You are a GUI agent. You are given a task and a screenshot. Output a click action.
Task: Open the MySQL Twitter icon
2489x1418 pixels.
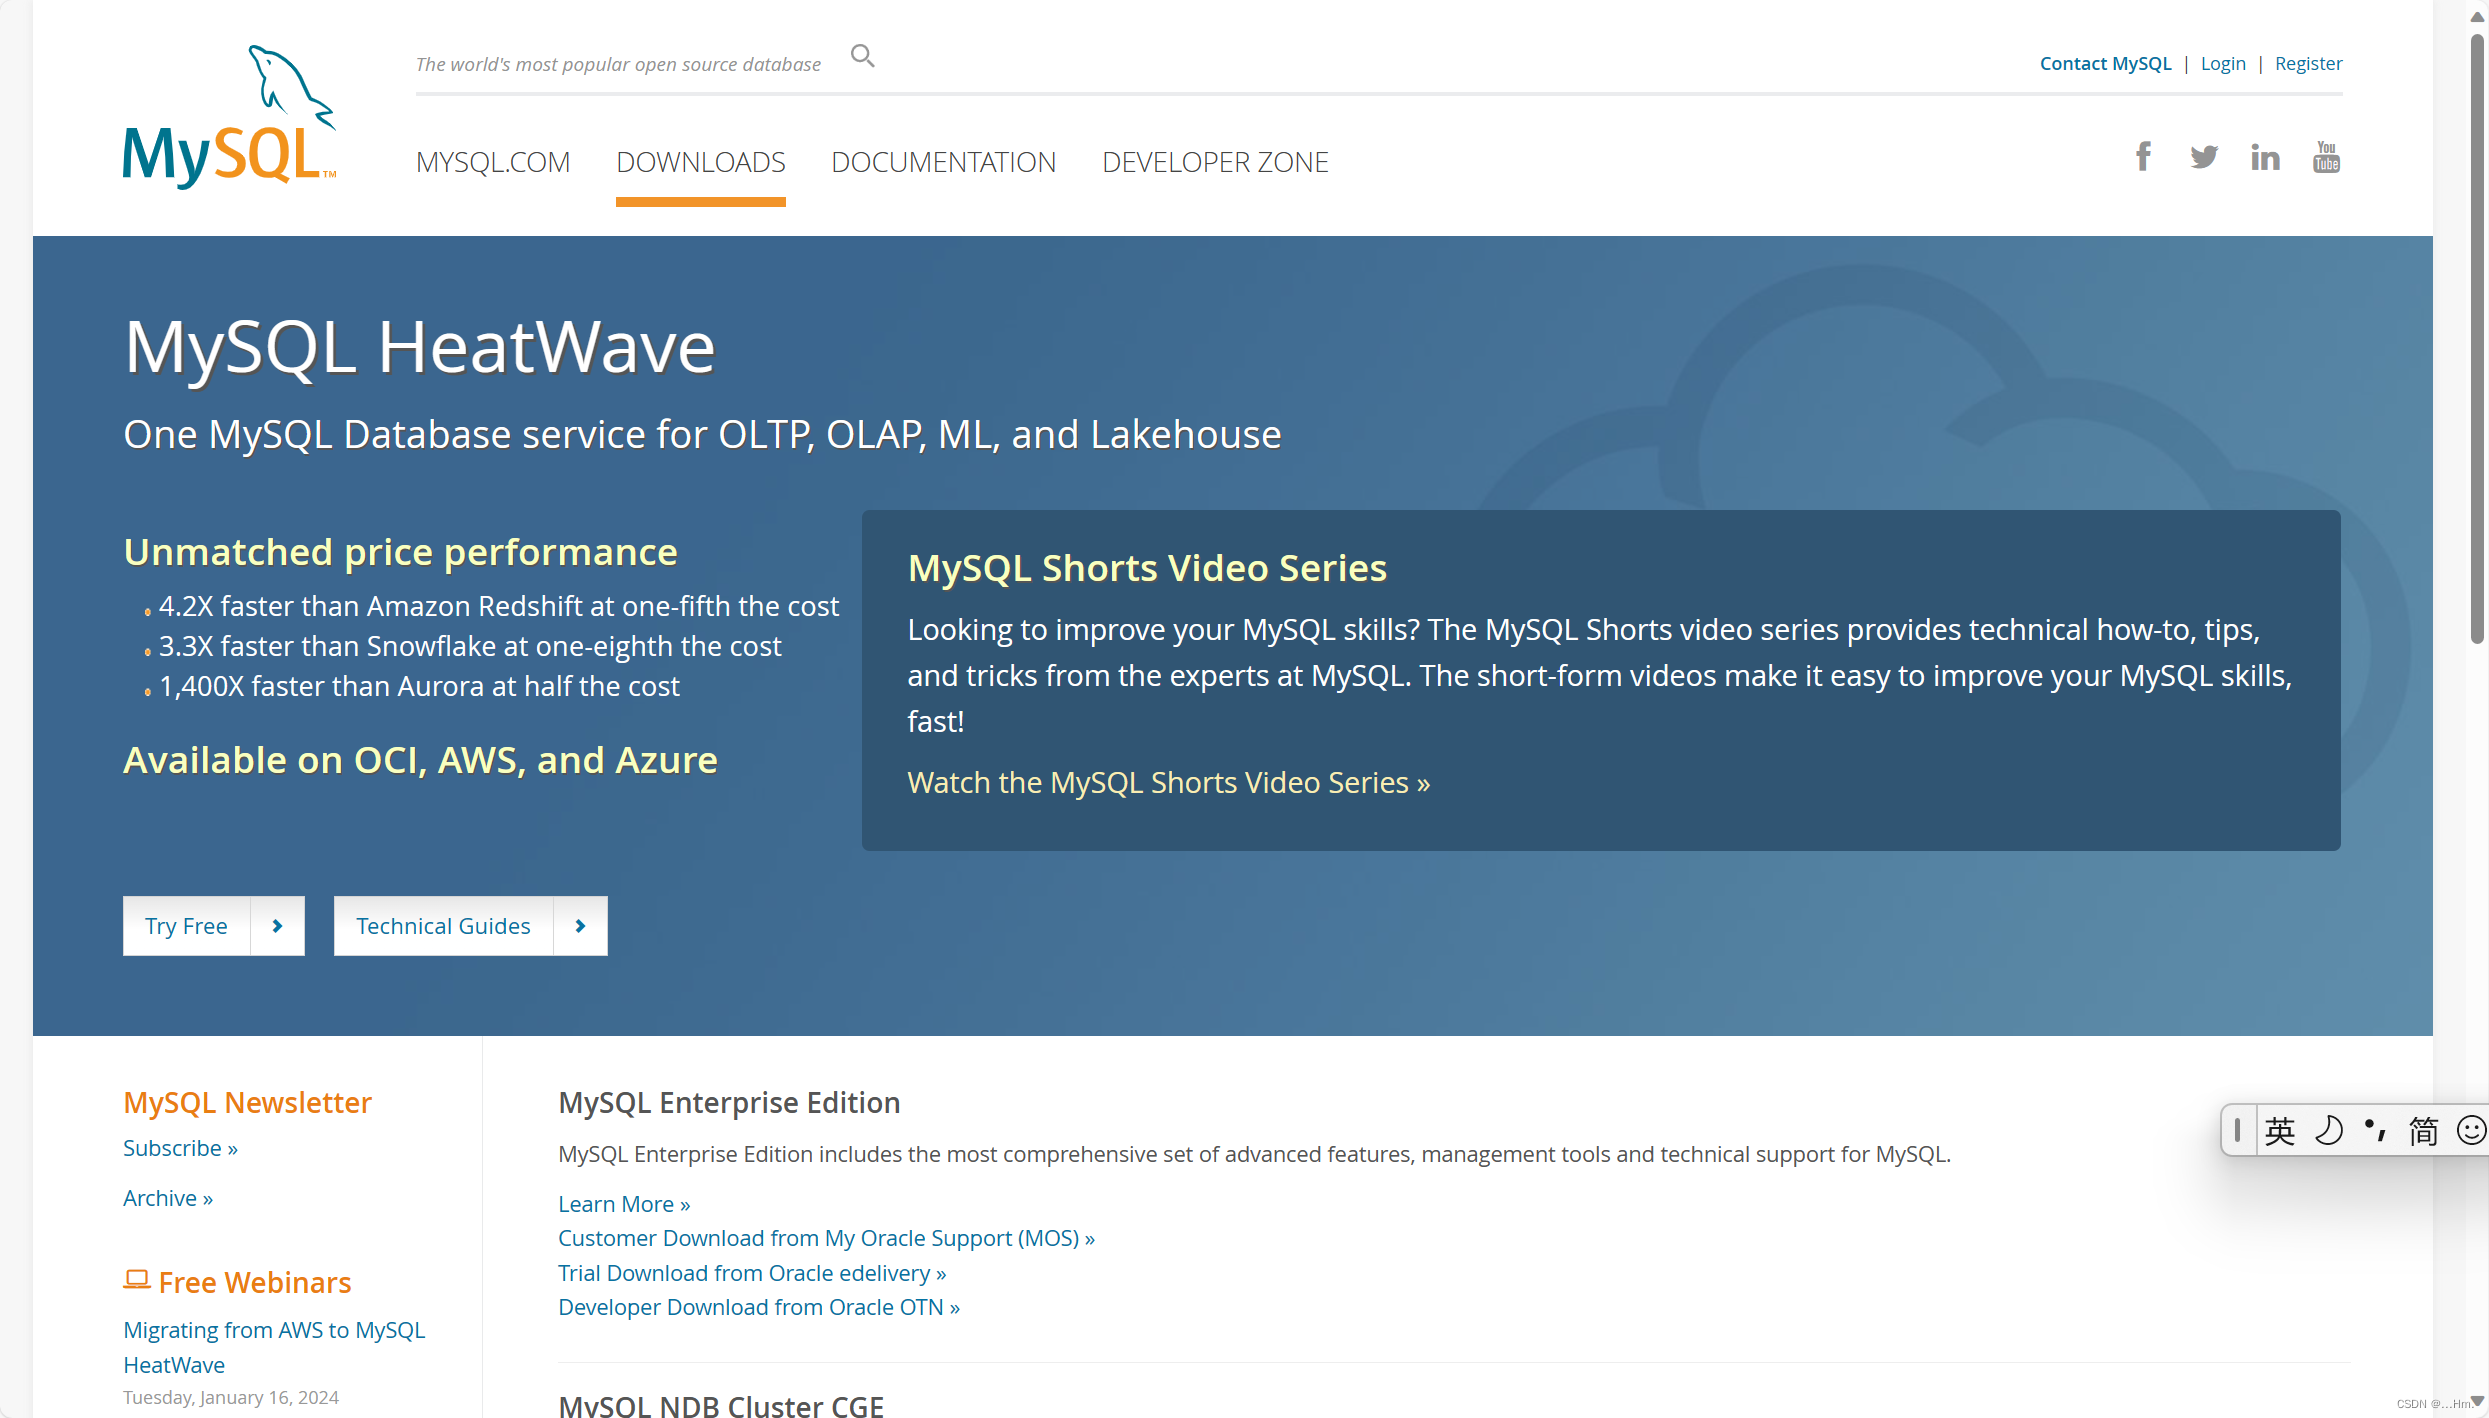click(x=2204, y=157)
